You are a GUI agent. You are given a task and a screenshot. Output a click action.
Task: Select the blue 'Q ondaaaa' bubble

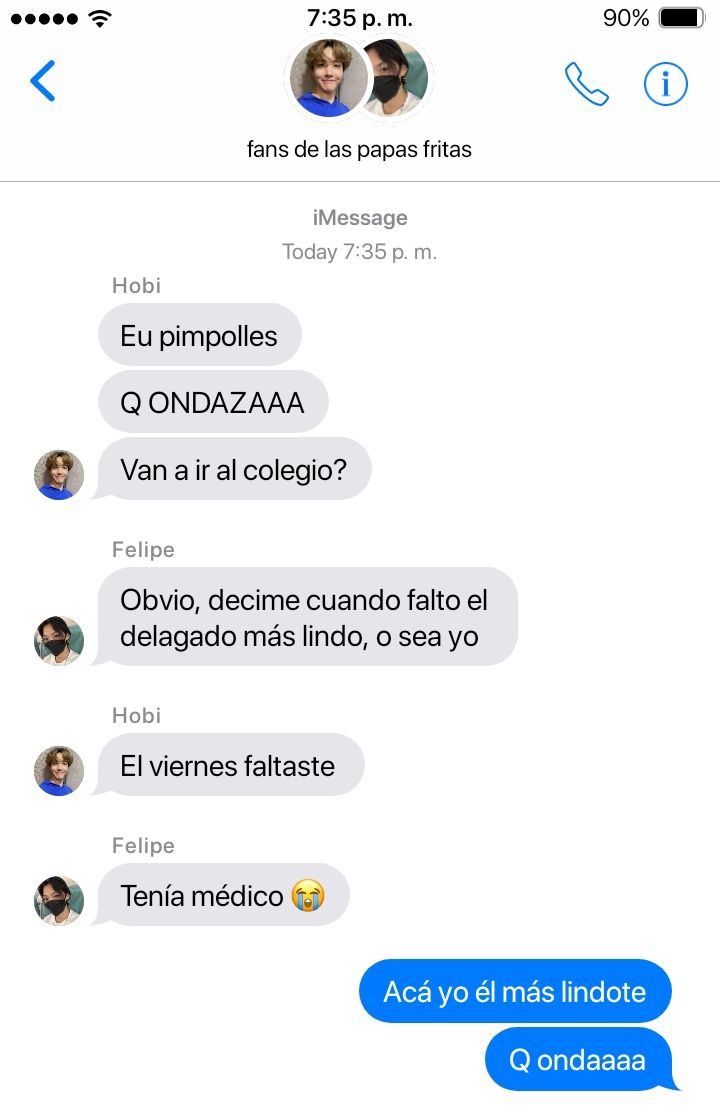579,1060
